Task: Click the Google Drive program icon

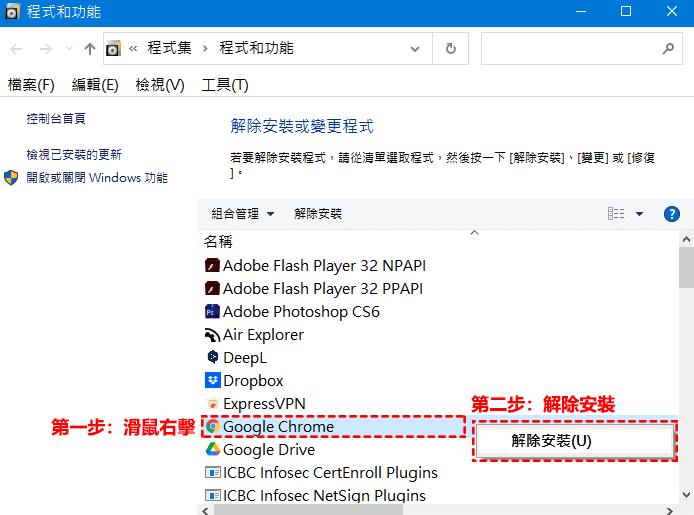Action: click(x=213, y=450)
